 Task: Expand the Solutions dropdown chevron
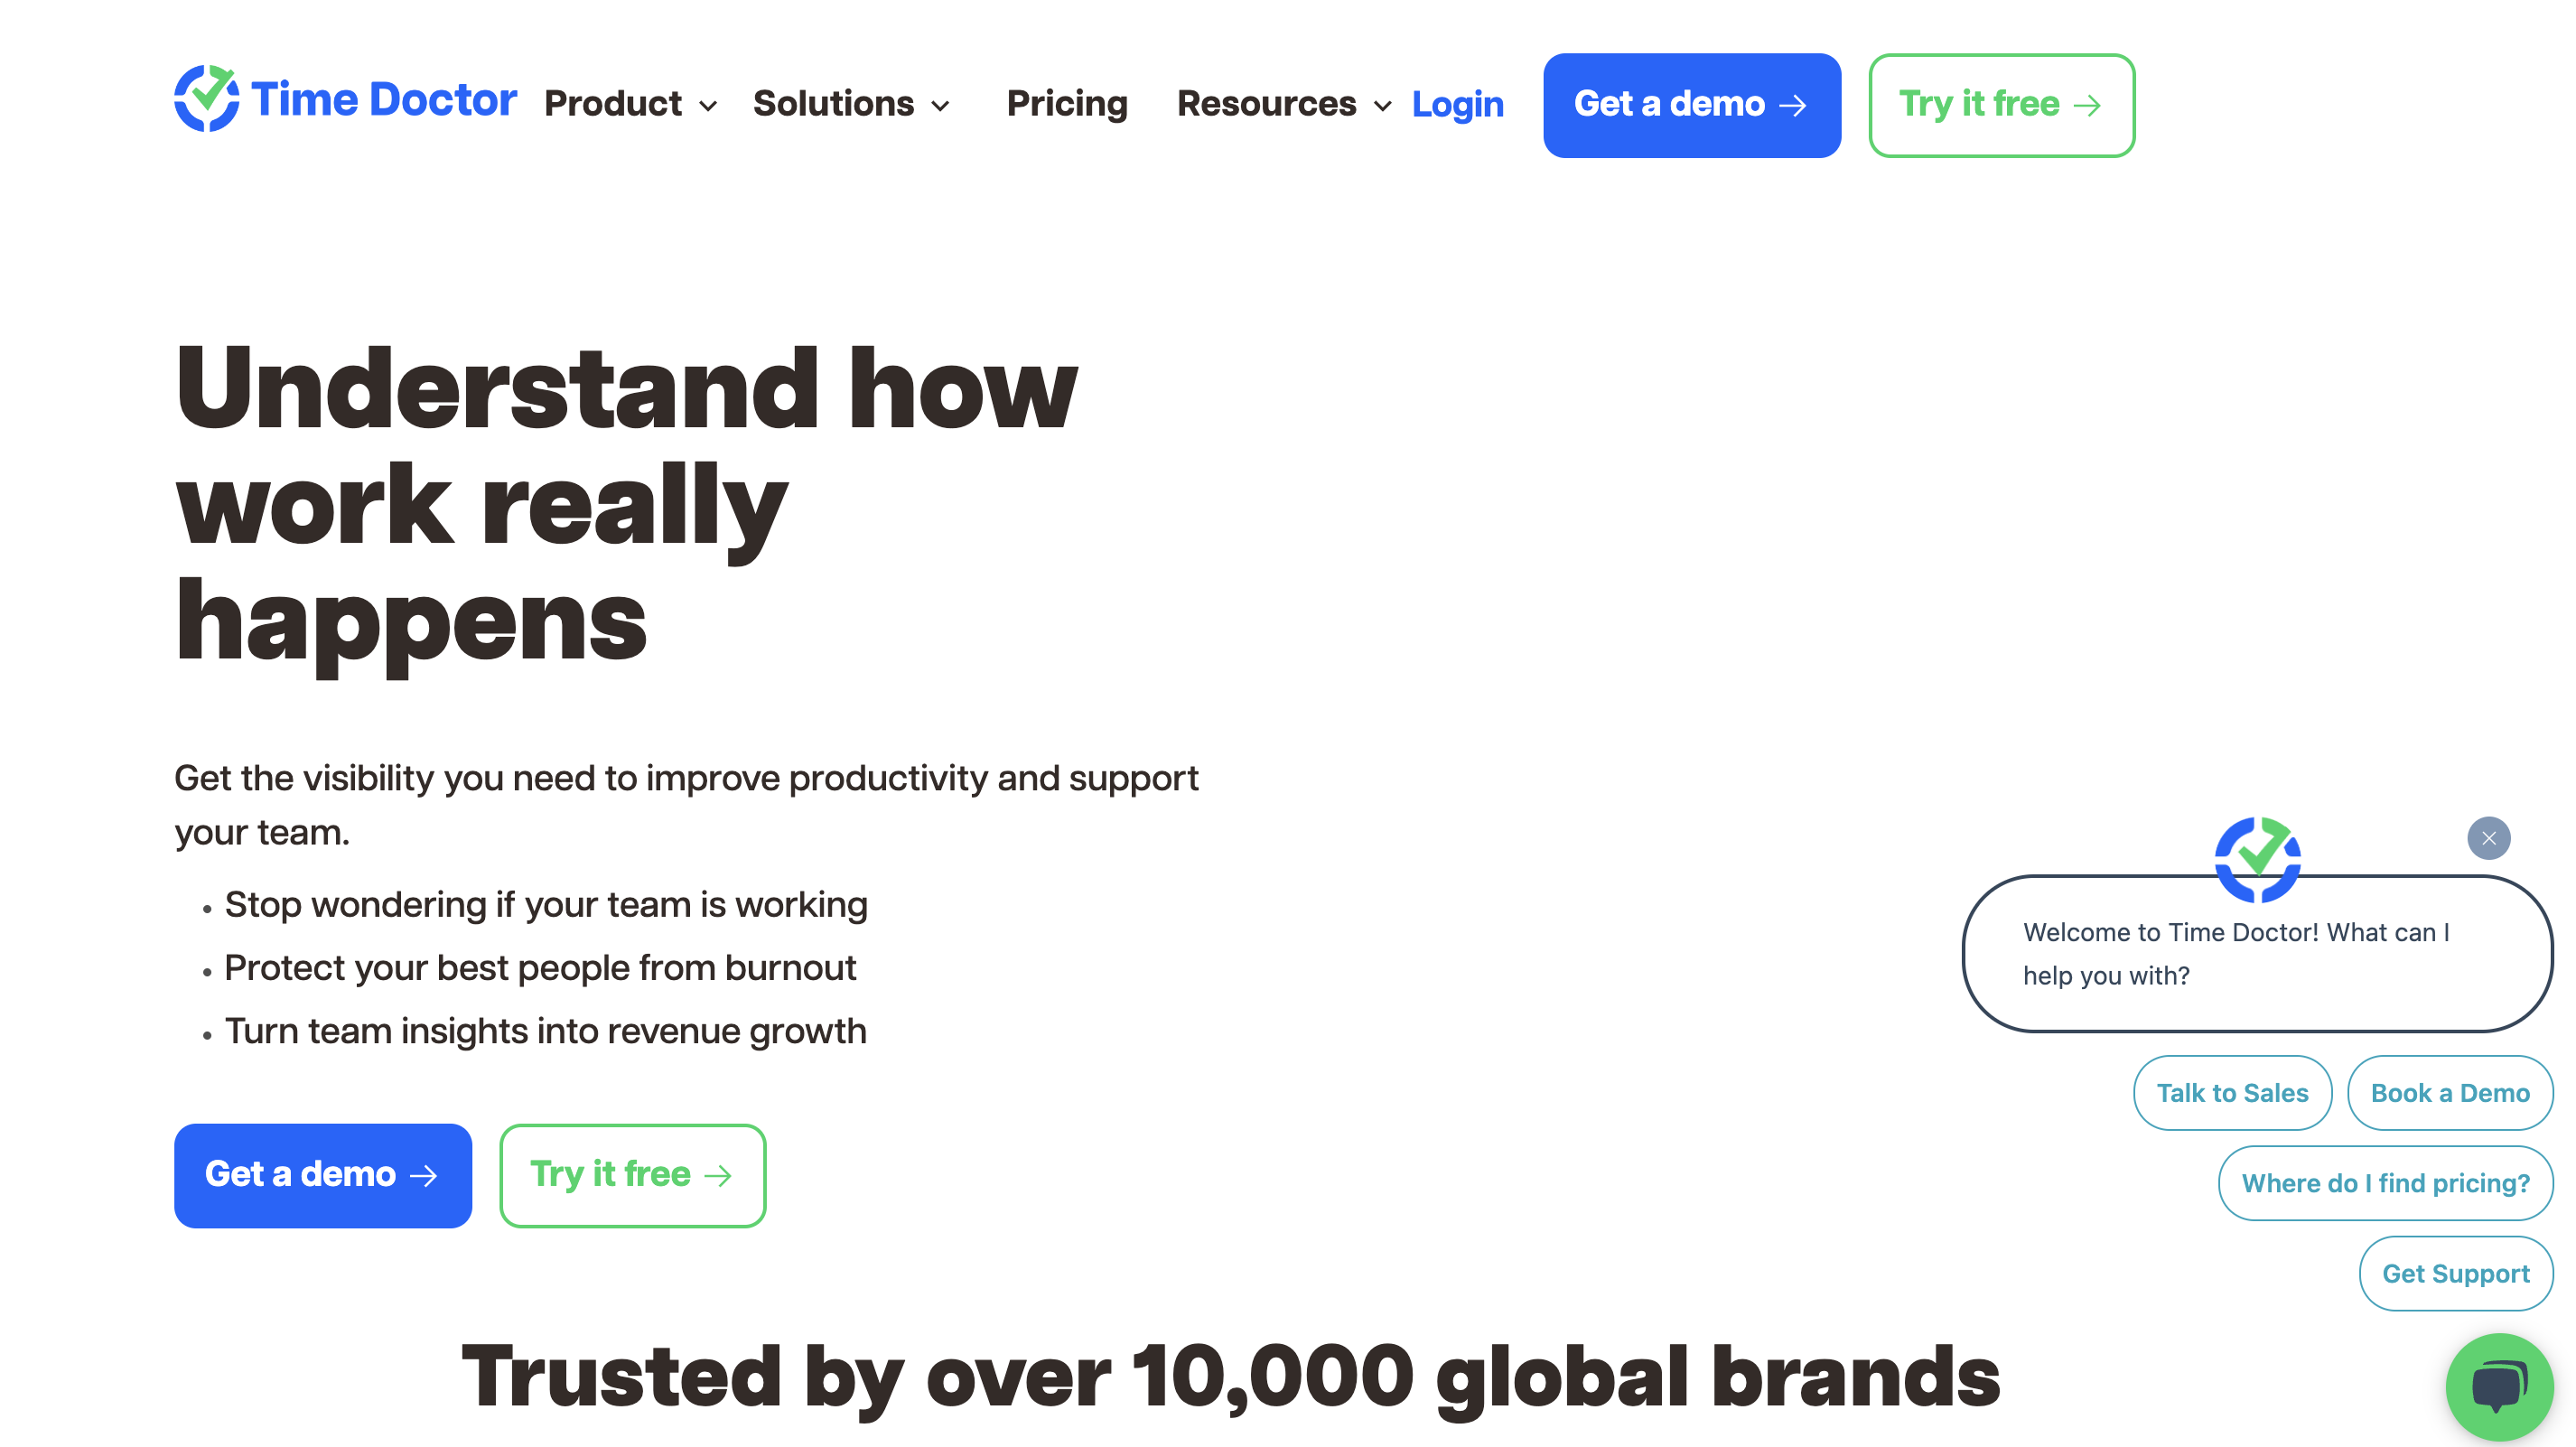pyautogui.click(x=940, y=107)
